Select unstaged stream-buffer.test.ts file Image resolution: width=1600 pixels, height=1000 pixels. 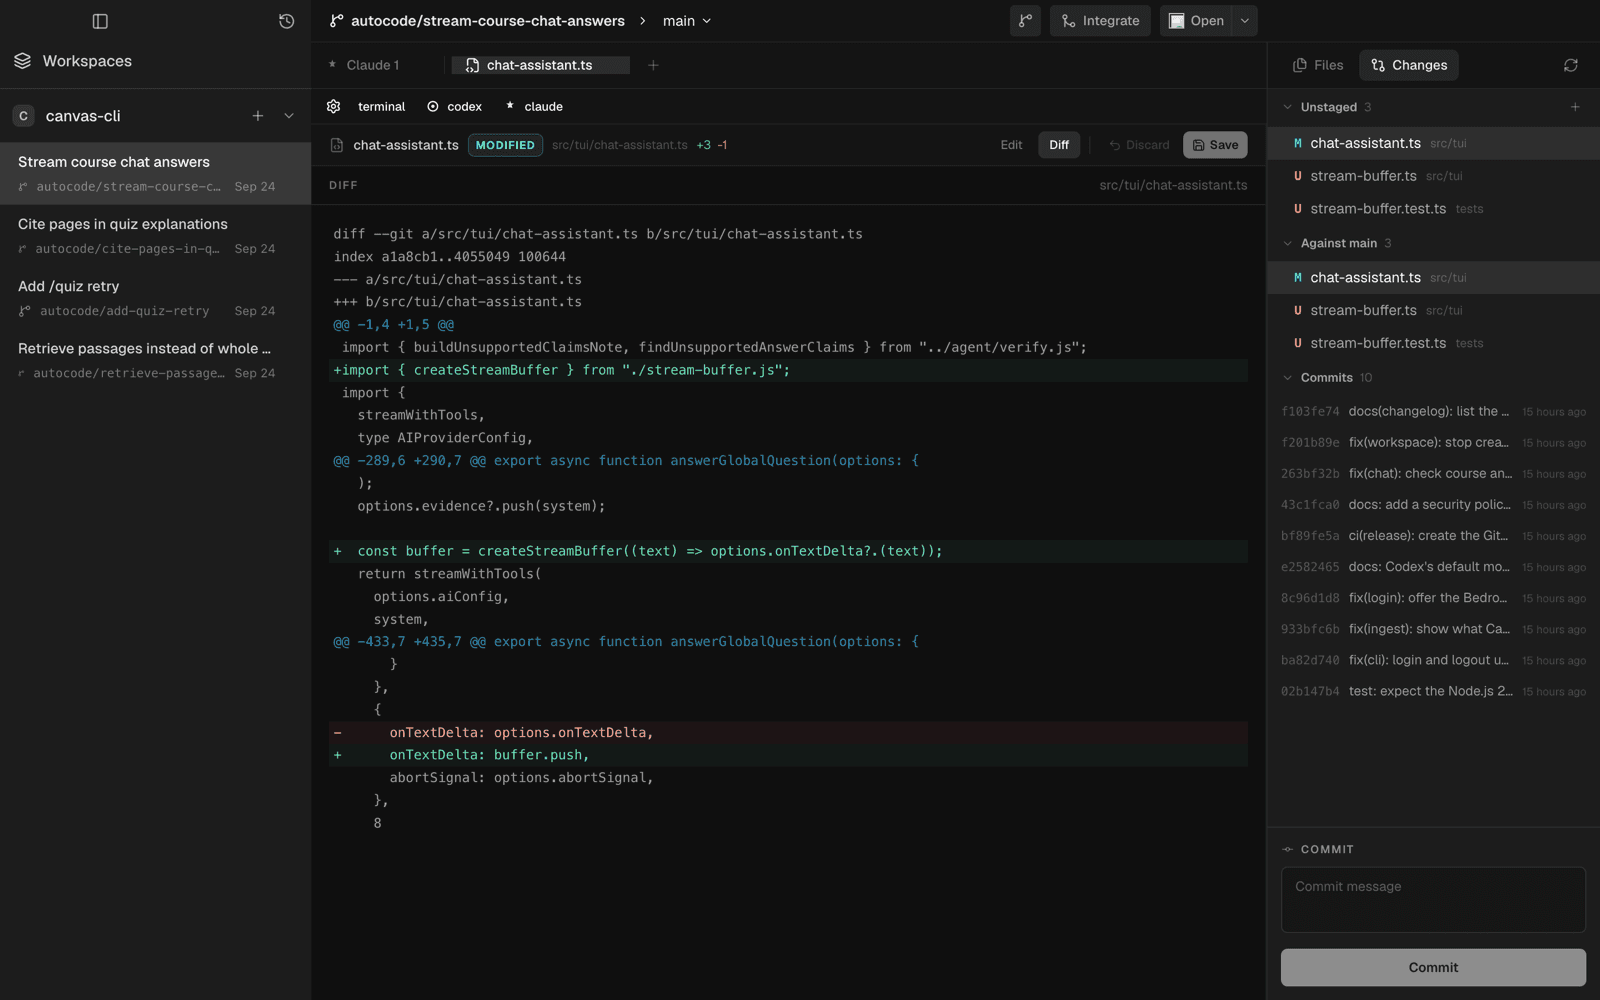(1433, 209)
